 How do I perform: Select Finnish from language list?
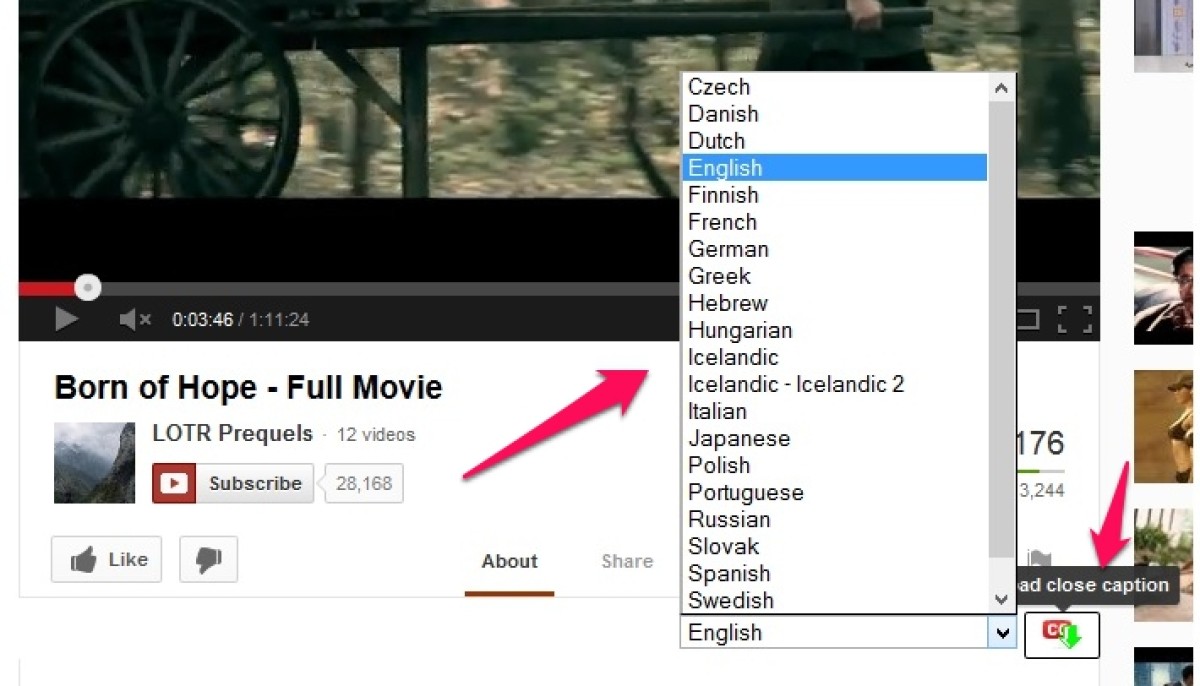click(x=834, y=195)
